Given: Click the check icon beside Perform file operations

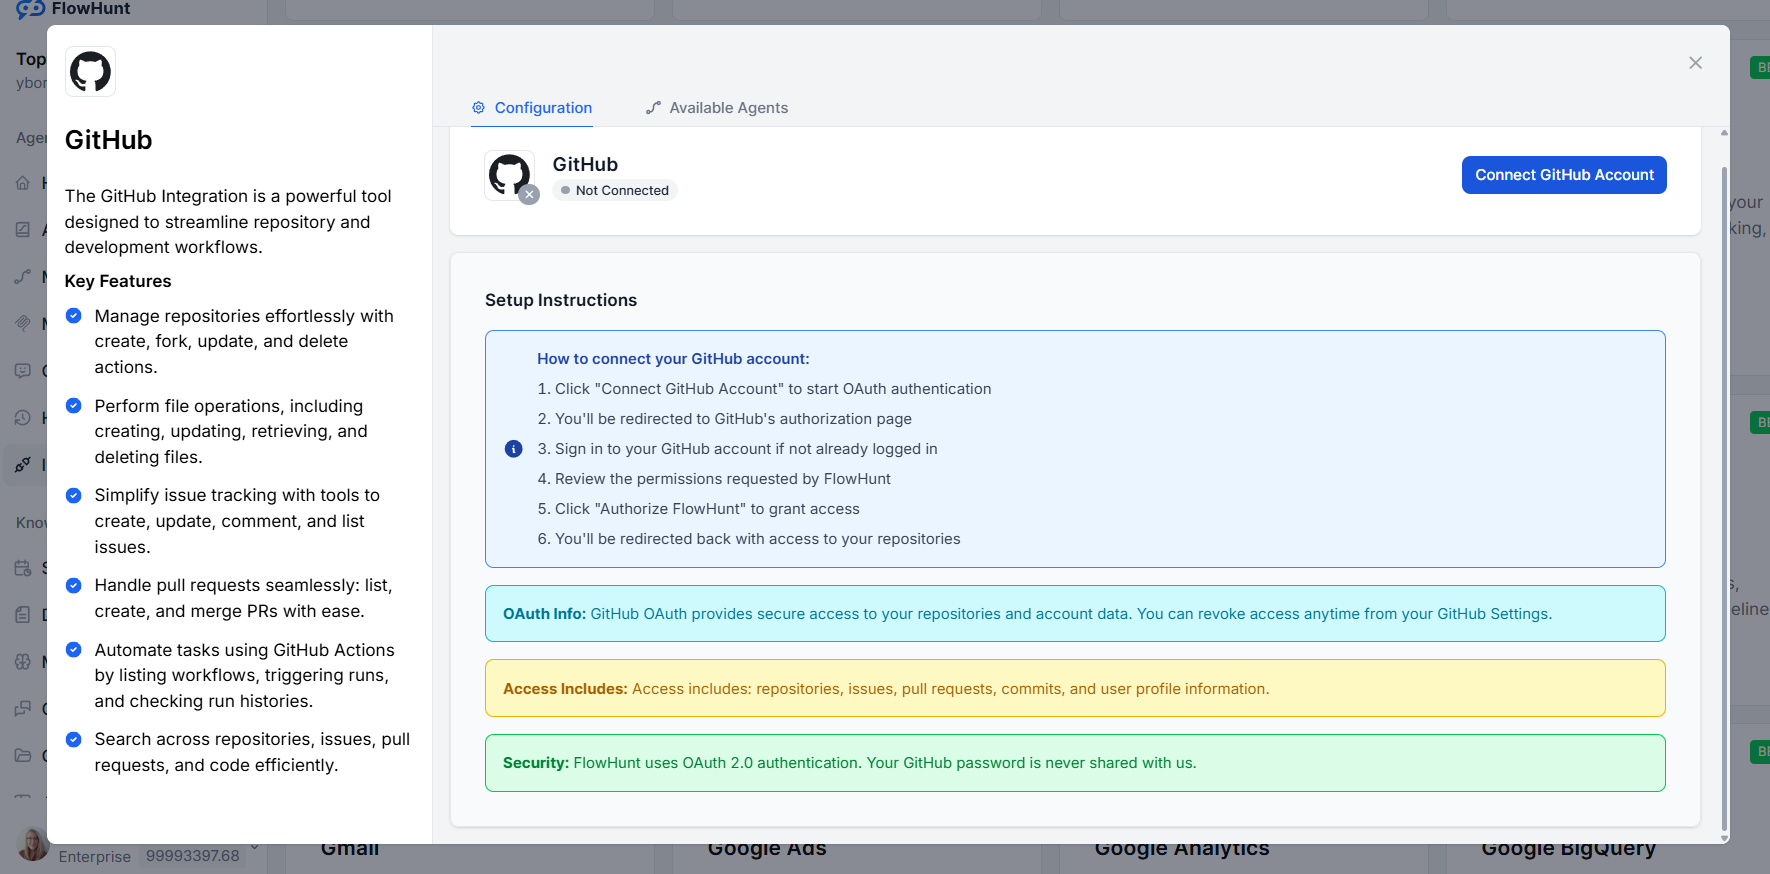Looking at the screenshot, I should point(74,406).
